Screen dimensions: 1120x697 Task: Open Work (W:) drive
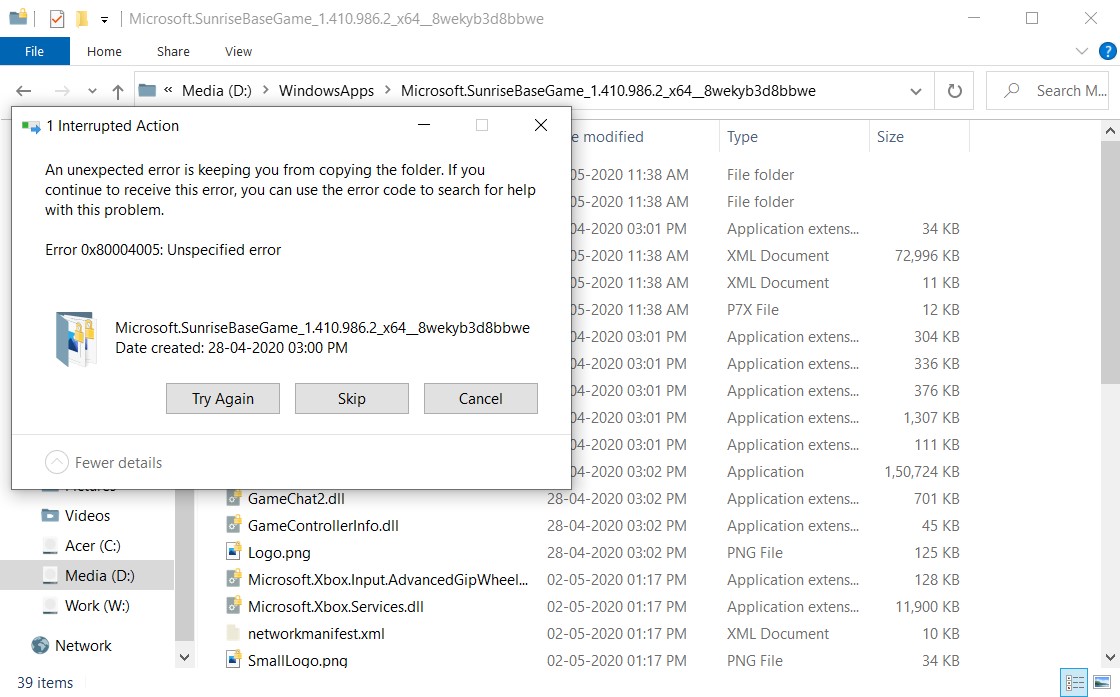click(97, 606)
